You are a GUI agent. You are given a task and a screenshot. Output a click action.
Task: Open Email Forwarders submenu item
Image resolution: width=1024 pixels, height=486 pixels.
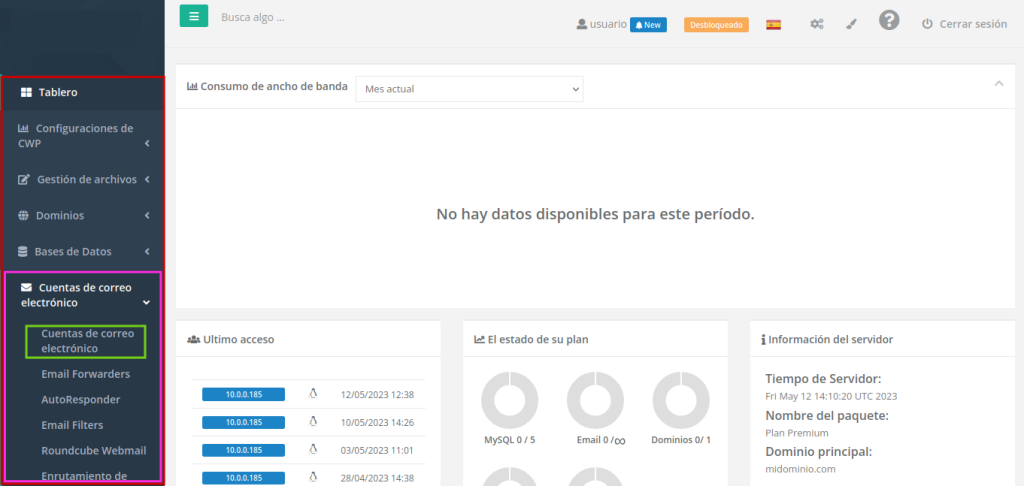[85, 374]
